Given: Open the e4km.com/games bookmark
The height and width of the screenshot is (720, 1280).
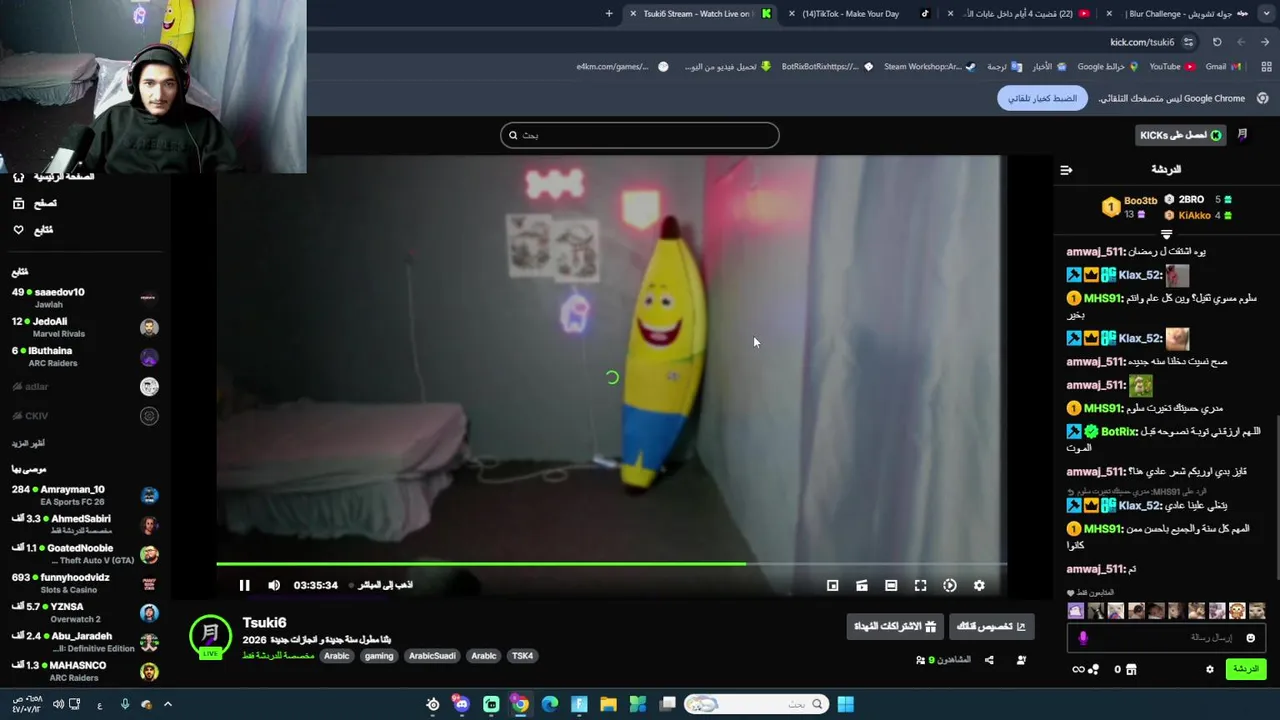Looking at the screenshot, I should click(x=620, y=67).
